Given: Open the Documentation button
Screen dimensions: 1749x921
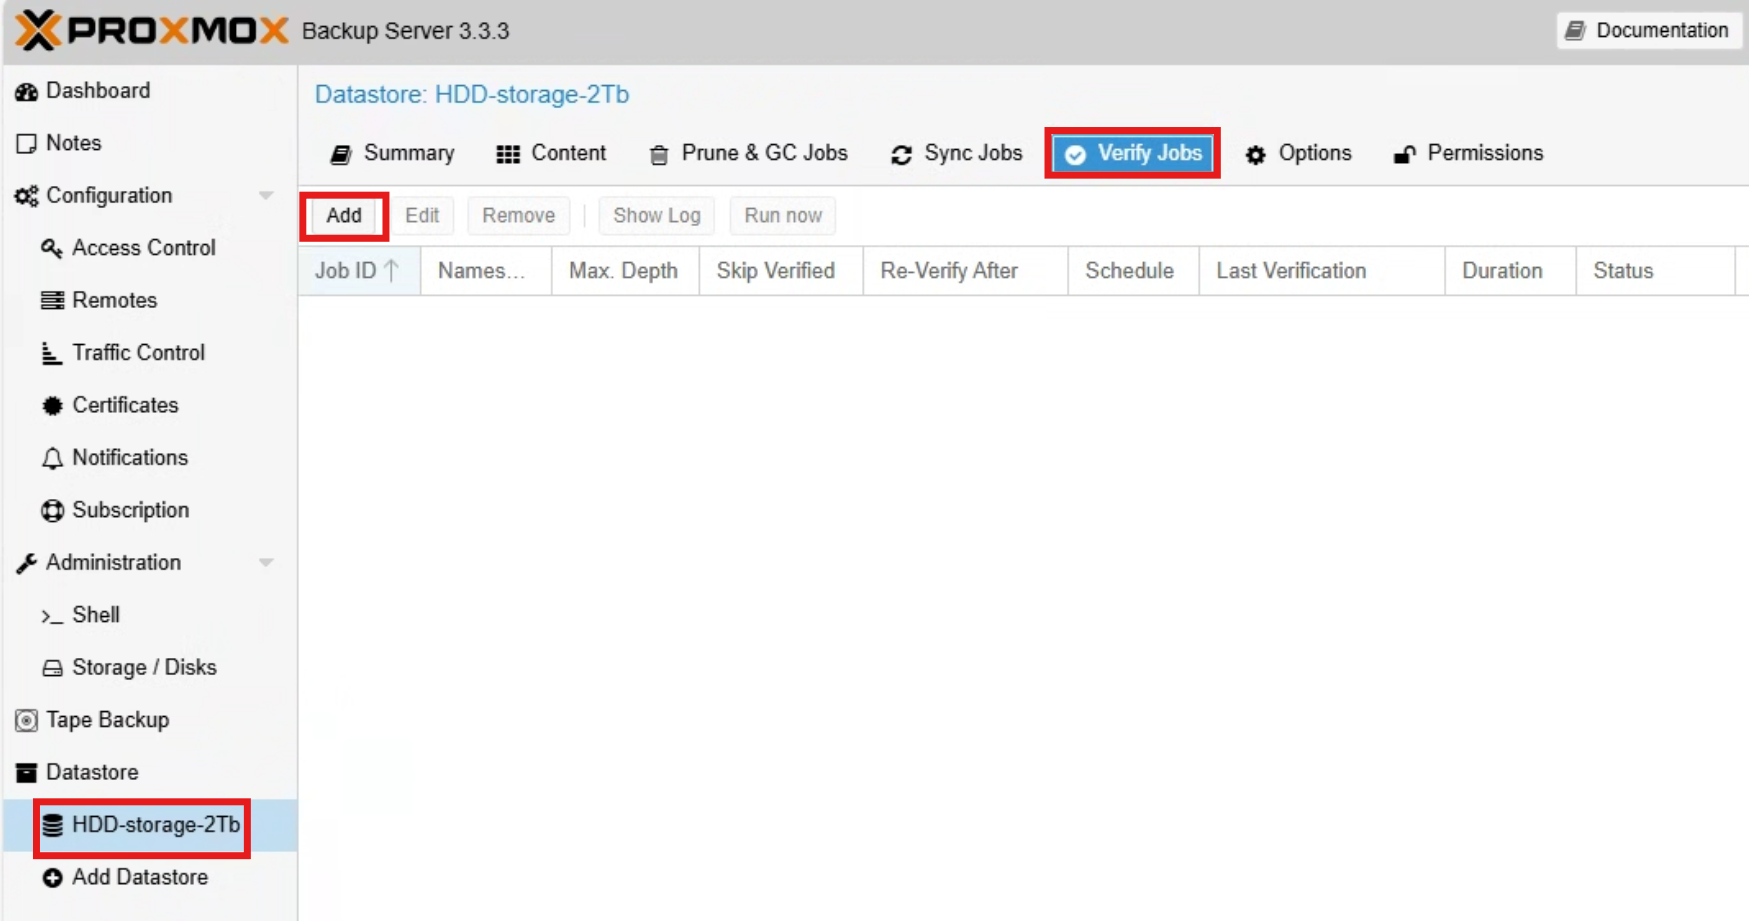Looking at the screenshot, I should [1648, 31].
